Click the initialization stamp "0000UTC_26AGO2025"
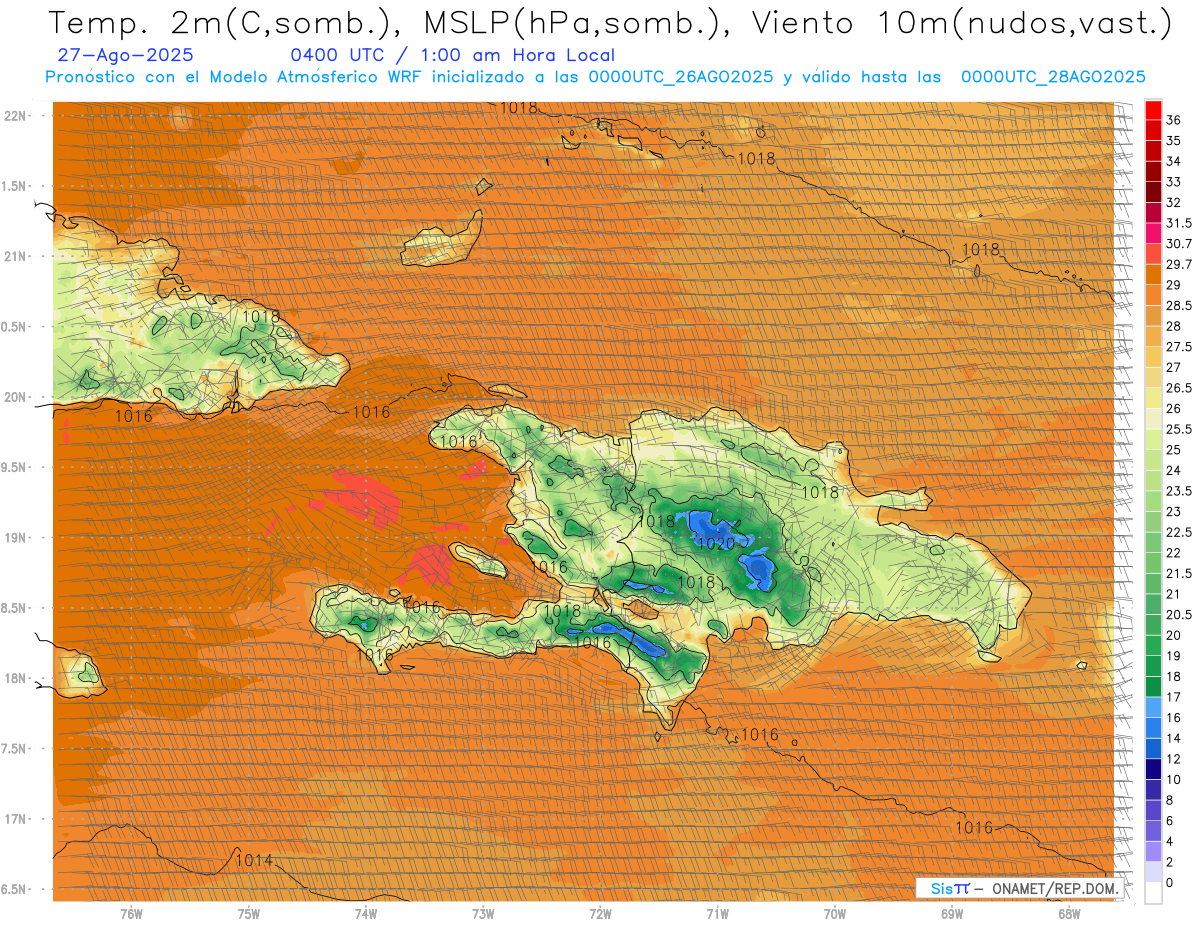Viewport: 1200px width, 927px height. point(681,77)
